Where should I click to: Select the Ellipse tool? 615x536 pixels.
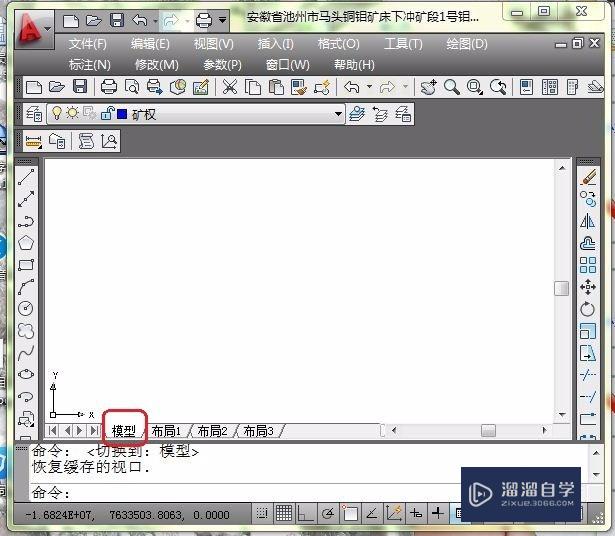click(26, 374)
